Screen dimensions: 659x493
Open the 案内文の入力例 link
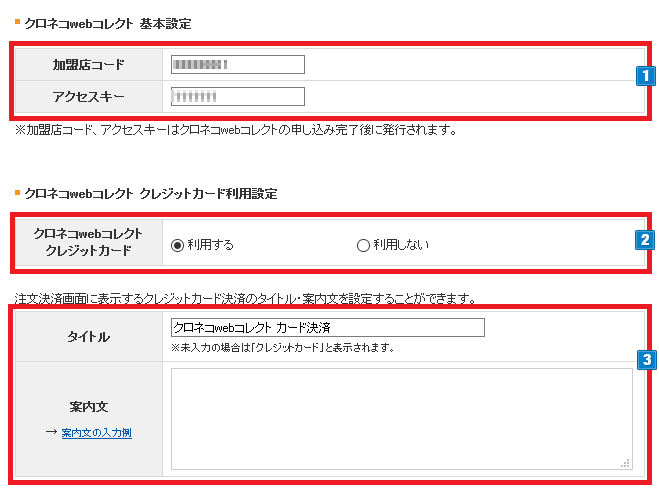pos(97,432)
